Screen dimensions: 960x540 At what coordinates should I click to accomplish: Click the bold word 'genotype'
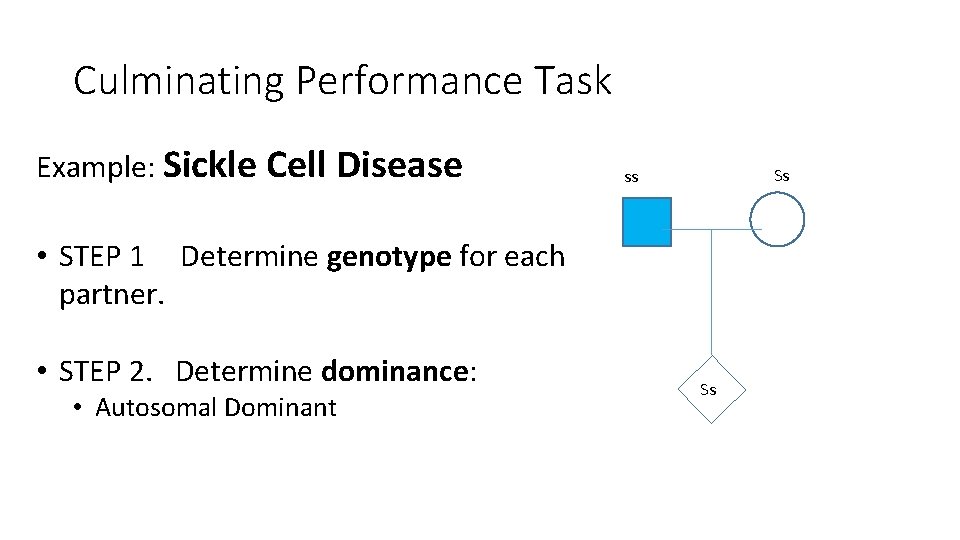click(389, 257)
